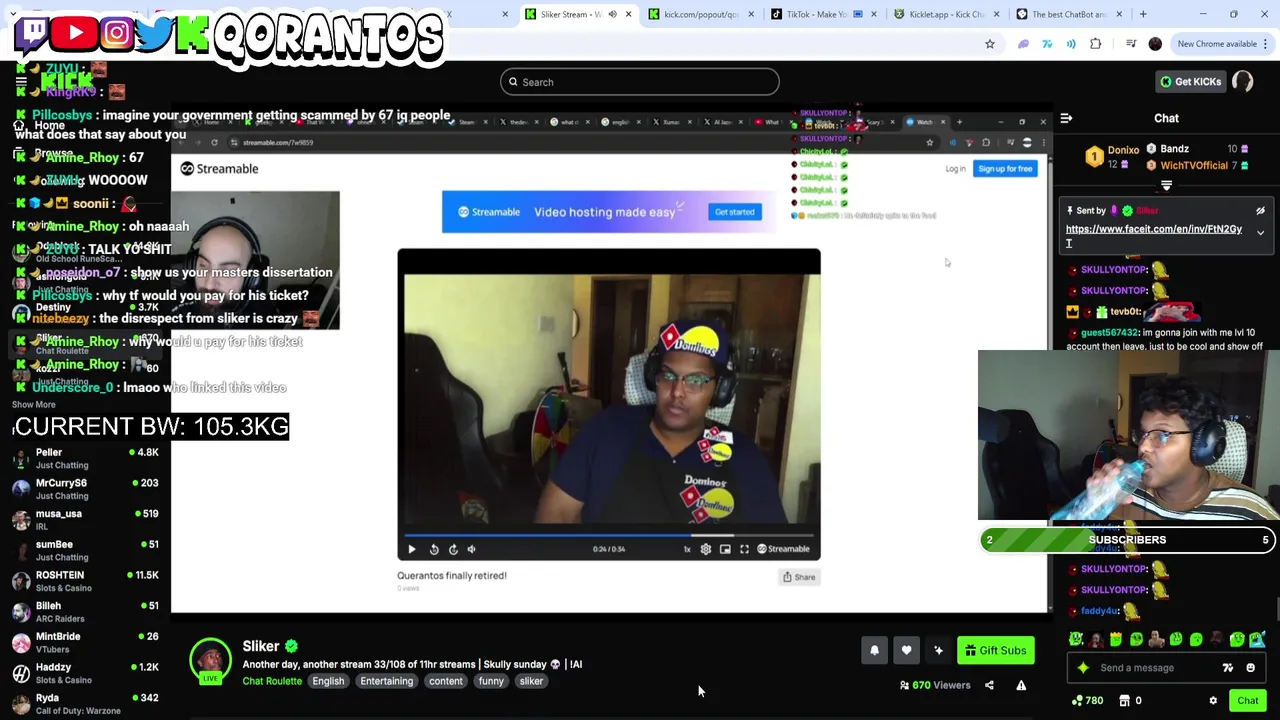The width and height of the screenshot is (1280, 720).
Task: Click the 7TV extension icon in Chrome toolbar
Action: point(1047,44)
